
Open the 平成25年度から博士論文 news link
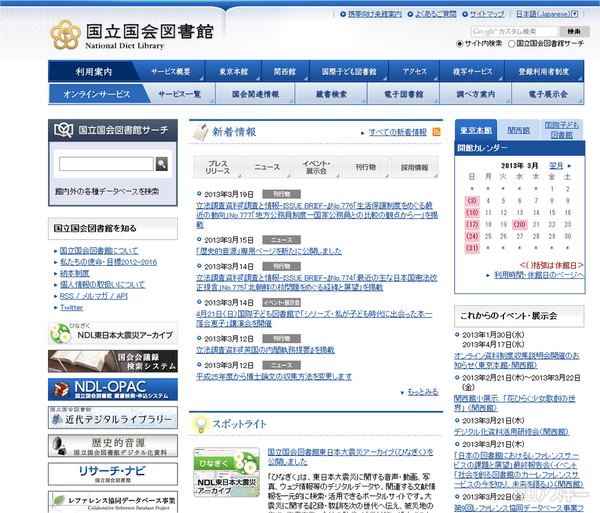point(274,377)
